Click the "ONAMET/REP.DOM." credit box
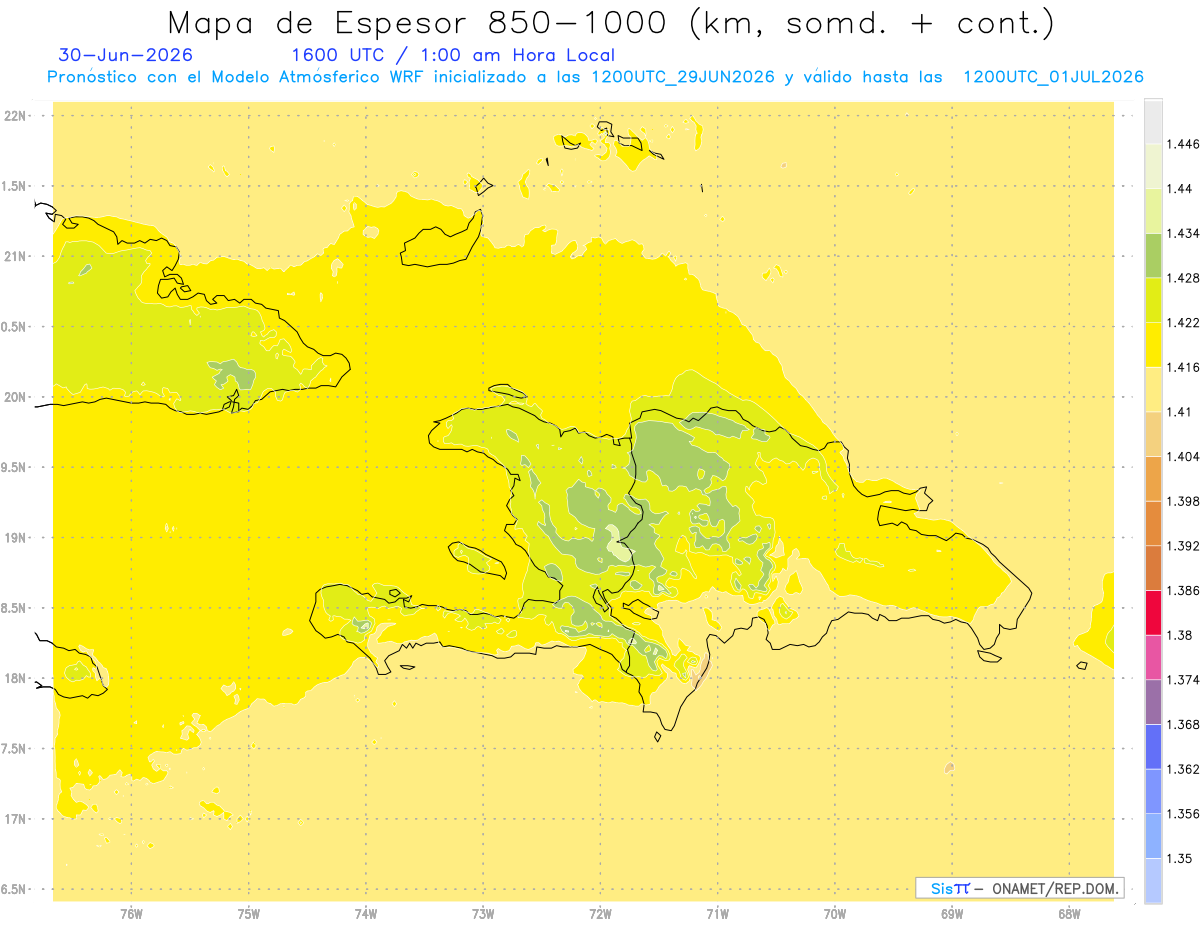Screen dimensions: 1200x927 pyautogui.click(x=1020, y=888)
